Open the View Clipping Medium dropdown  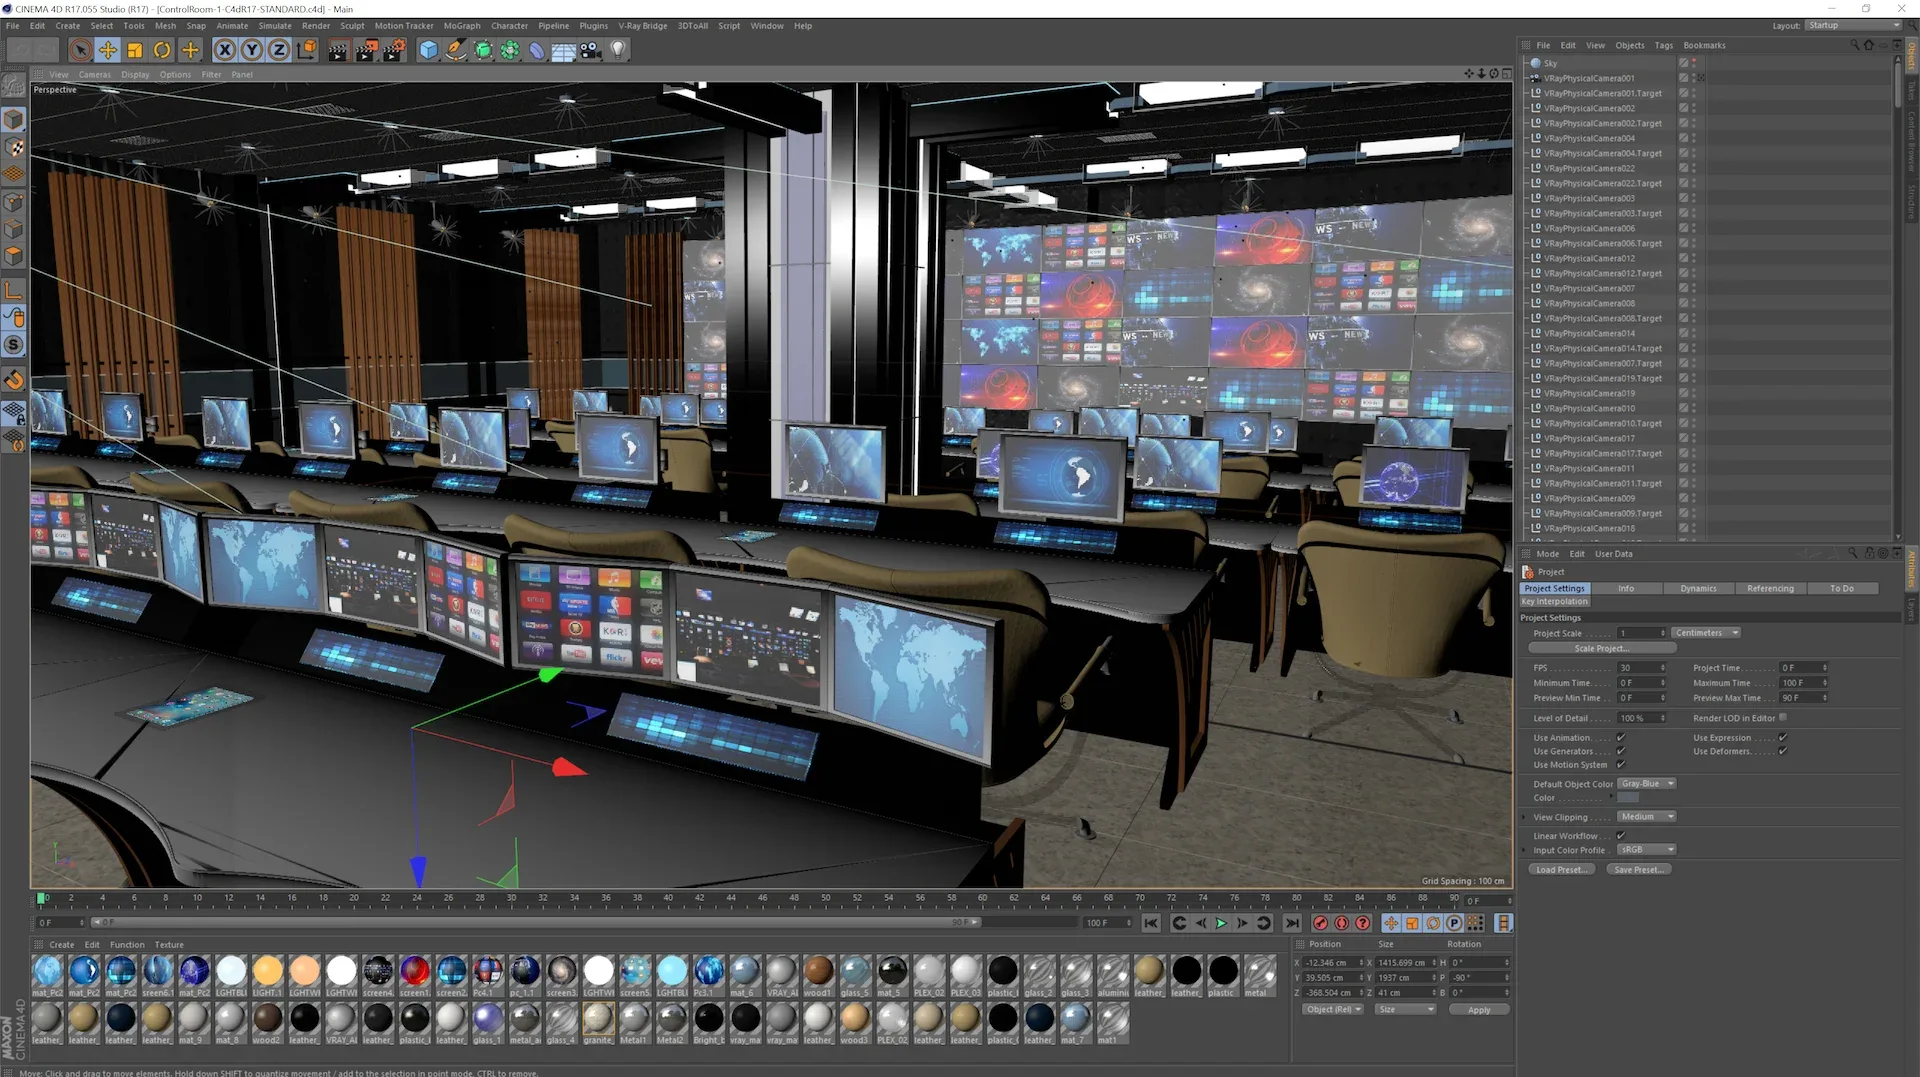pyautogui.click(x=1646, y=816)
